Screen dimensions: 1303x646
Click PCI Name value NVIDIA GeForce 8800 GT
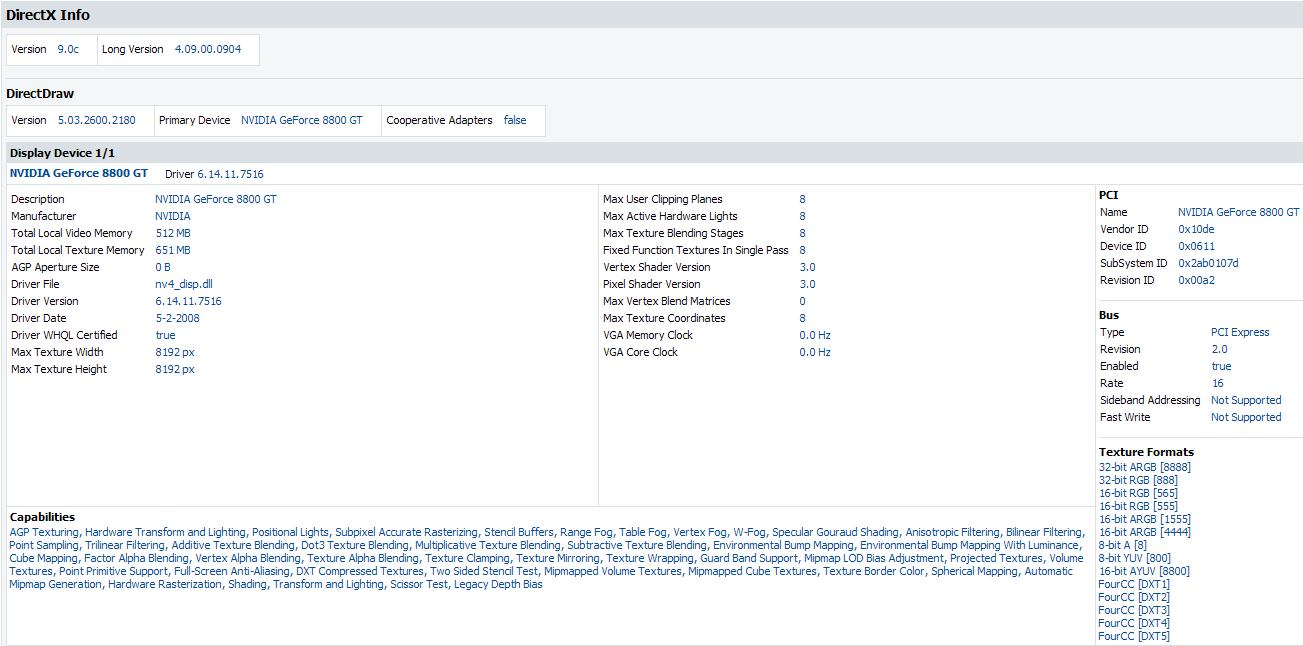(1239, 212)
